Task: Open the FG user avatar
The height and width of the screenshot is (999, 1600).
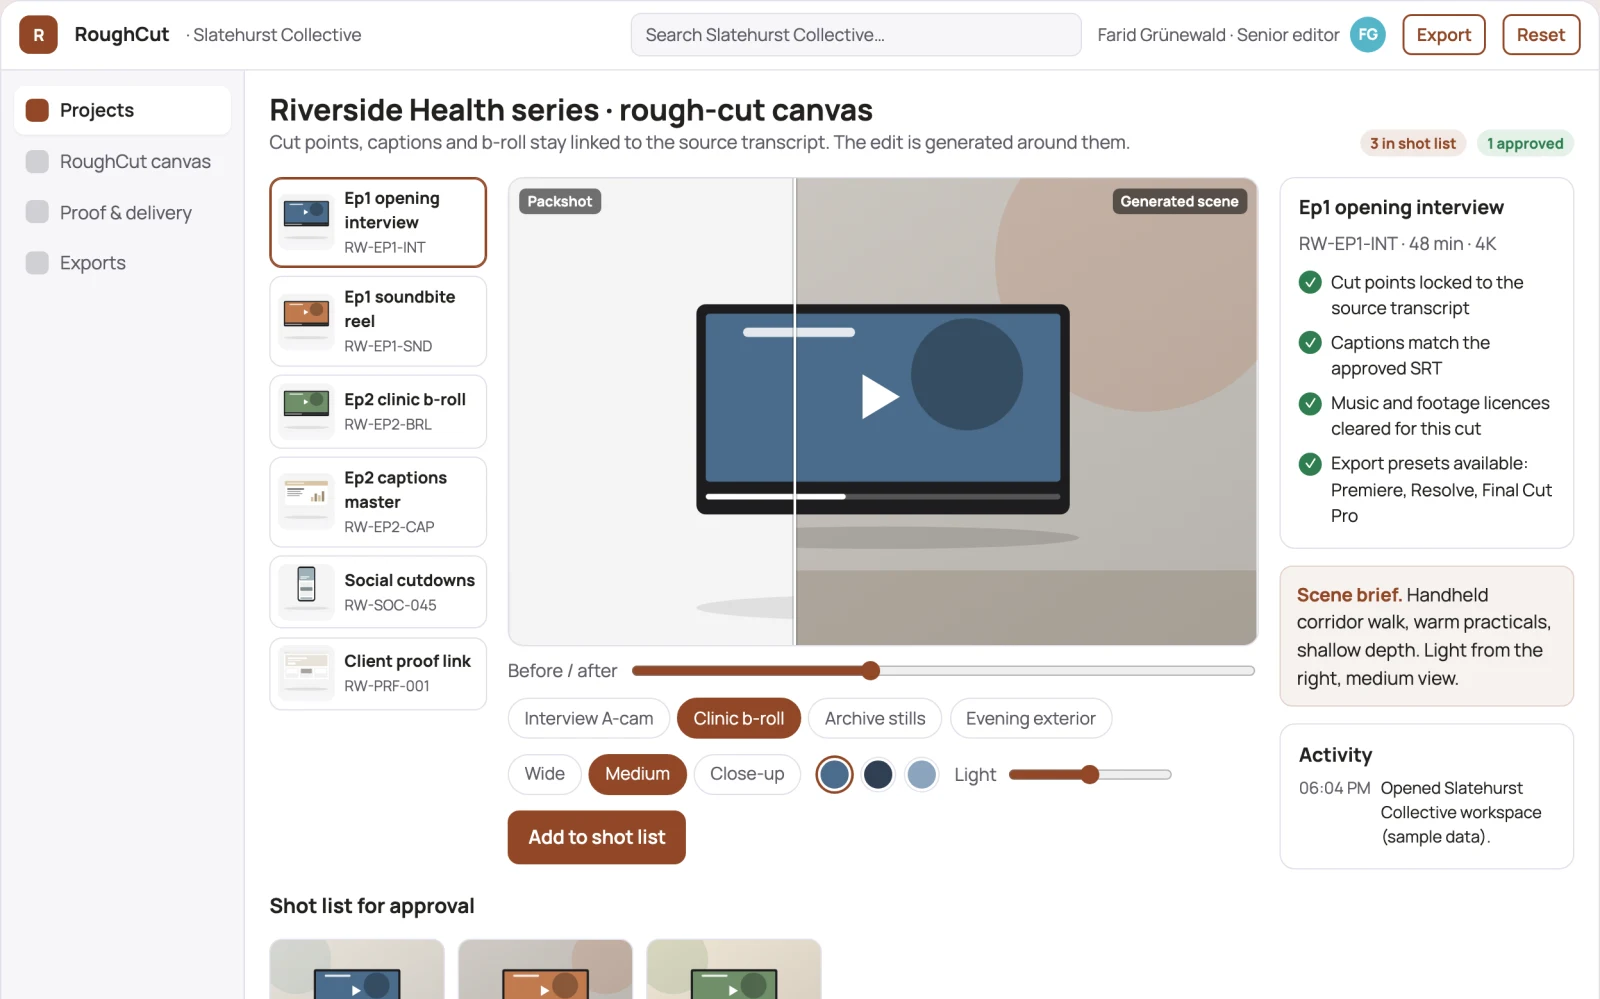Action: pyautogui.click(x=1367, y=35)
